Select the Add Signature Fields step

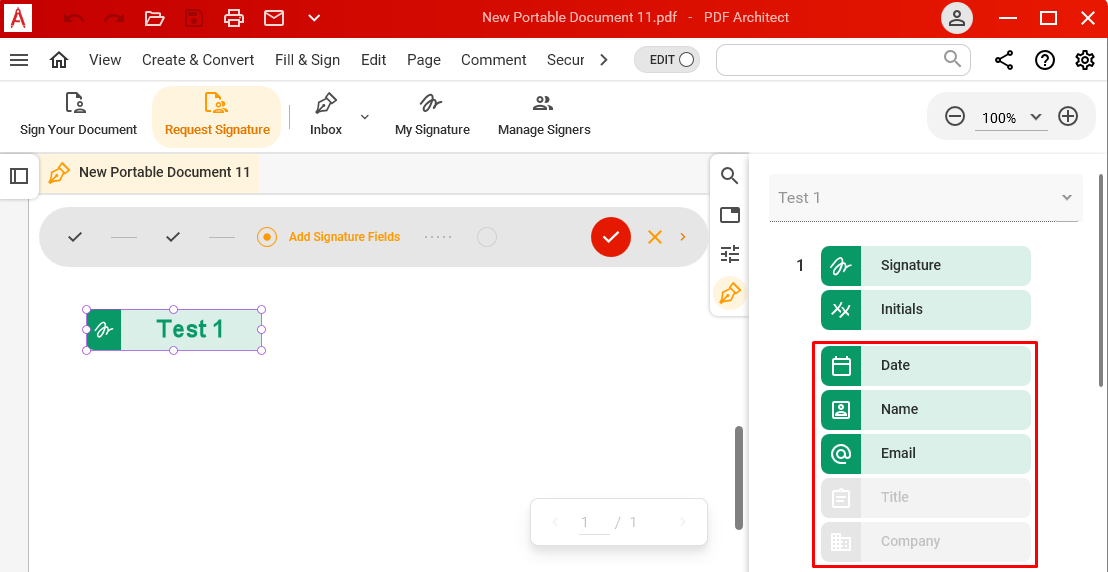[329, 237]
